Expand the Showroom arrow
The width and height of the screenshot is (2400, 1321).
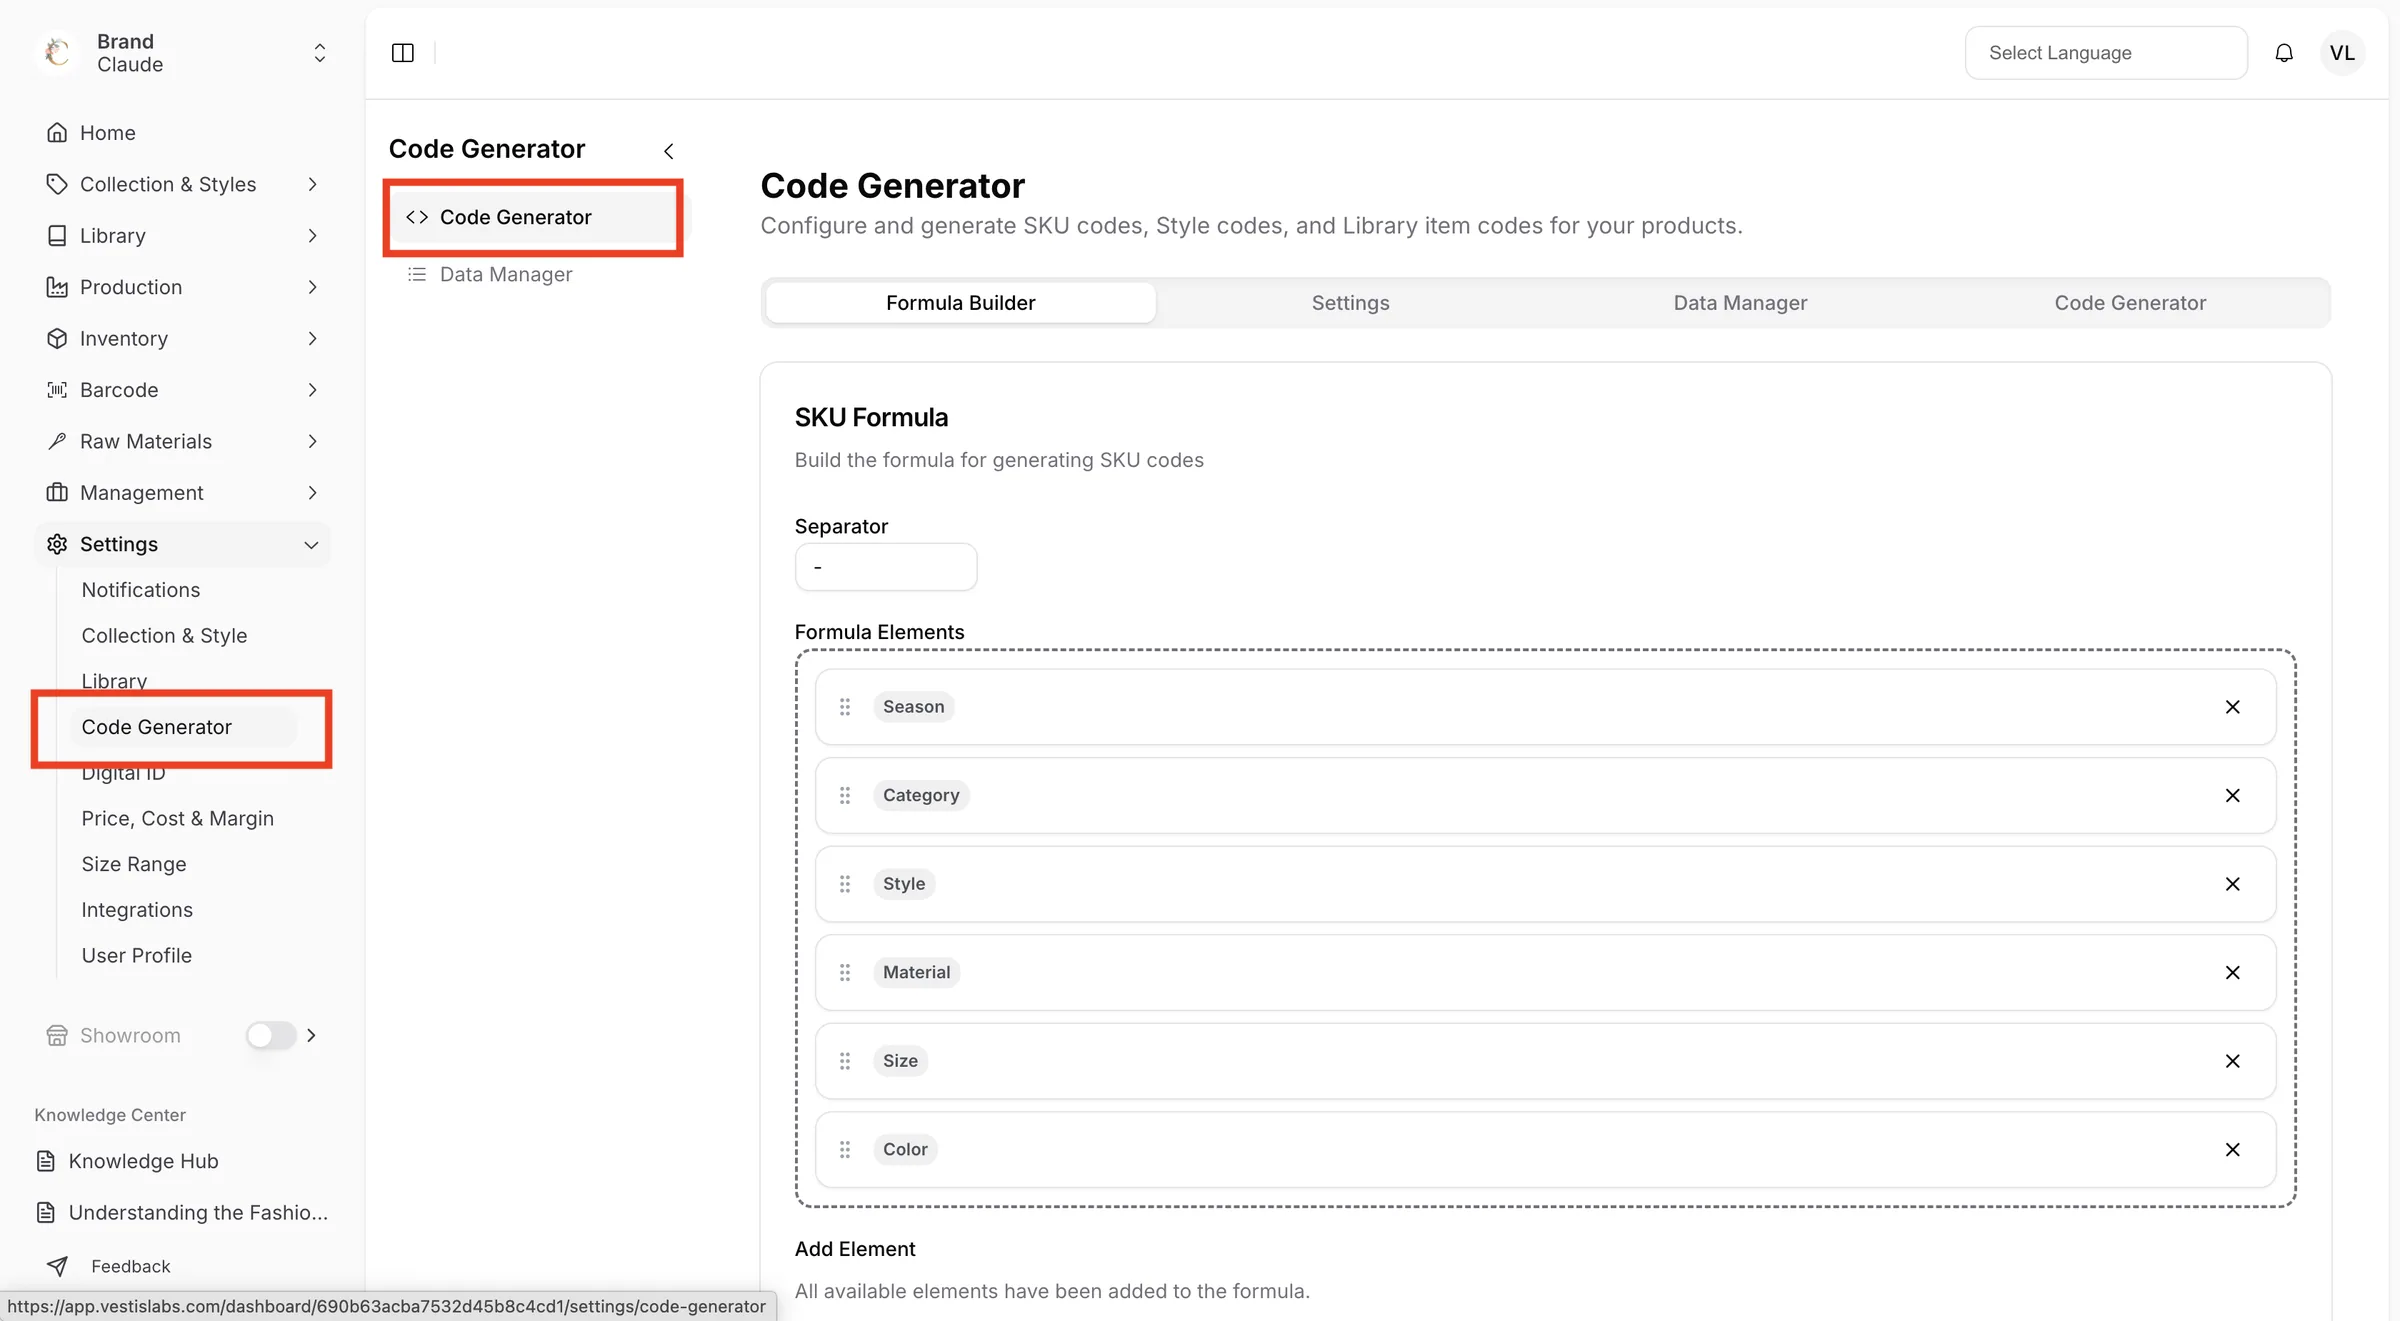click(312, 1035)
